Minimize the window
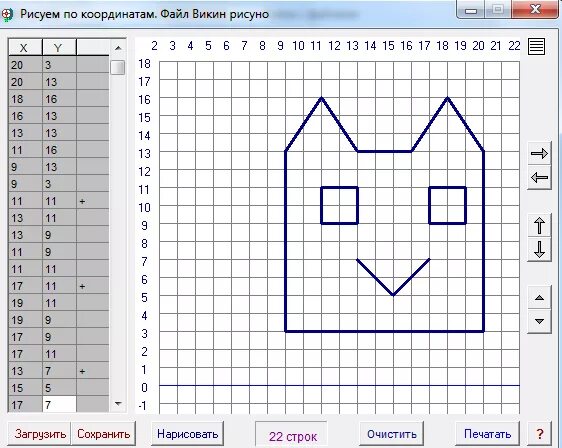Screen dimensions: 562x448 pos(471,10)
